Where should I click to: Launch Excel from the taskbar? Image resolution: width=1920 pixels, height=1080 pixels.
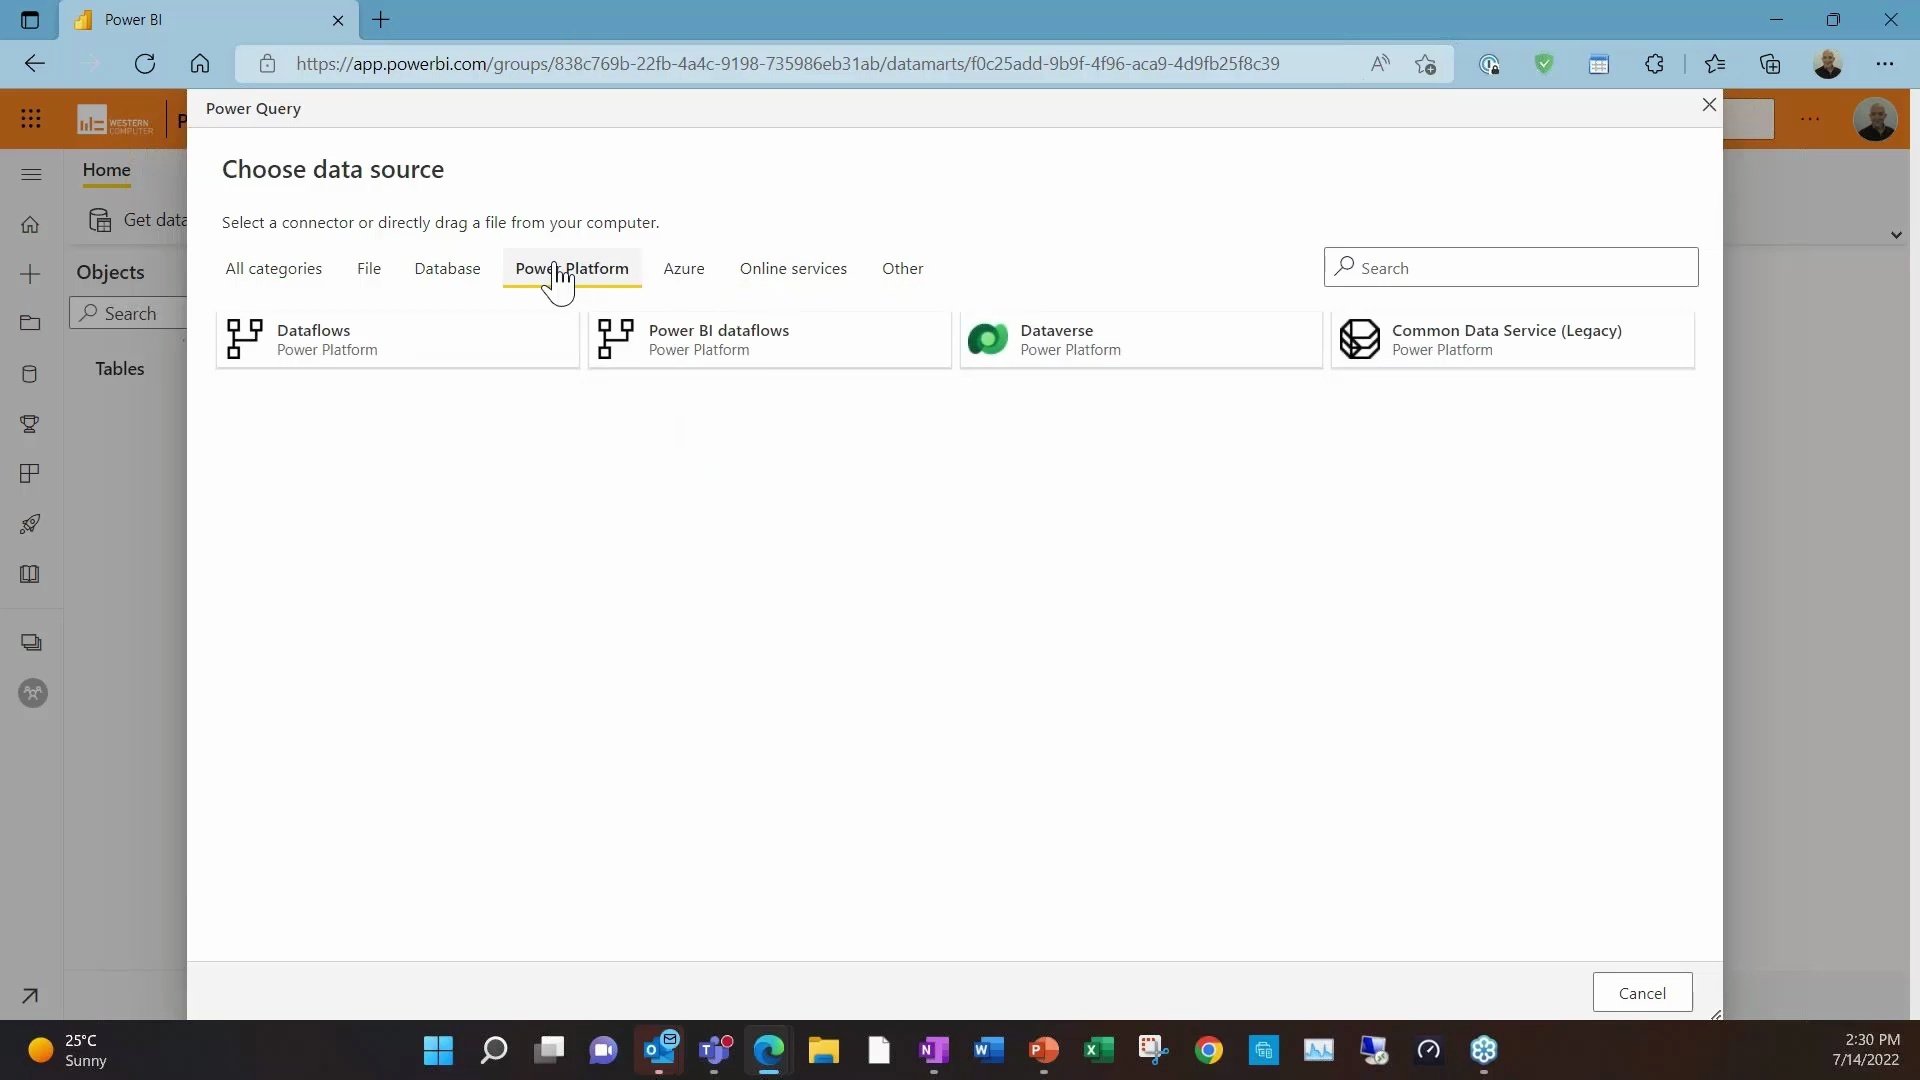click(1098, 1050)
